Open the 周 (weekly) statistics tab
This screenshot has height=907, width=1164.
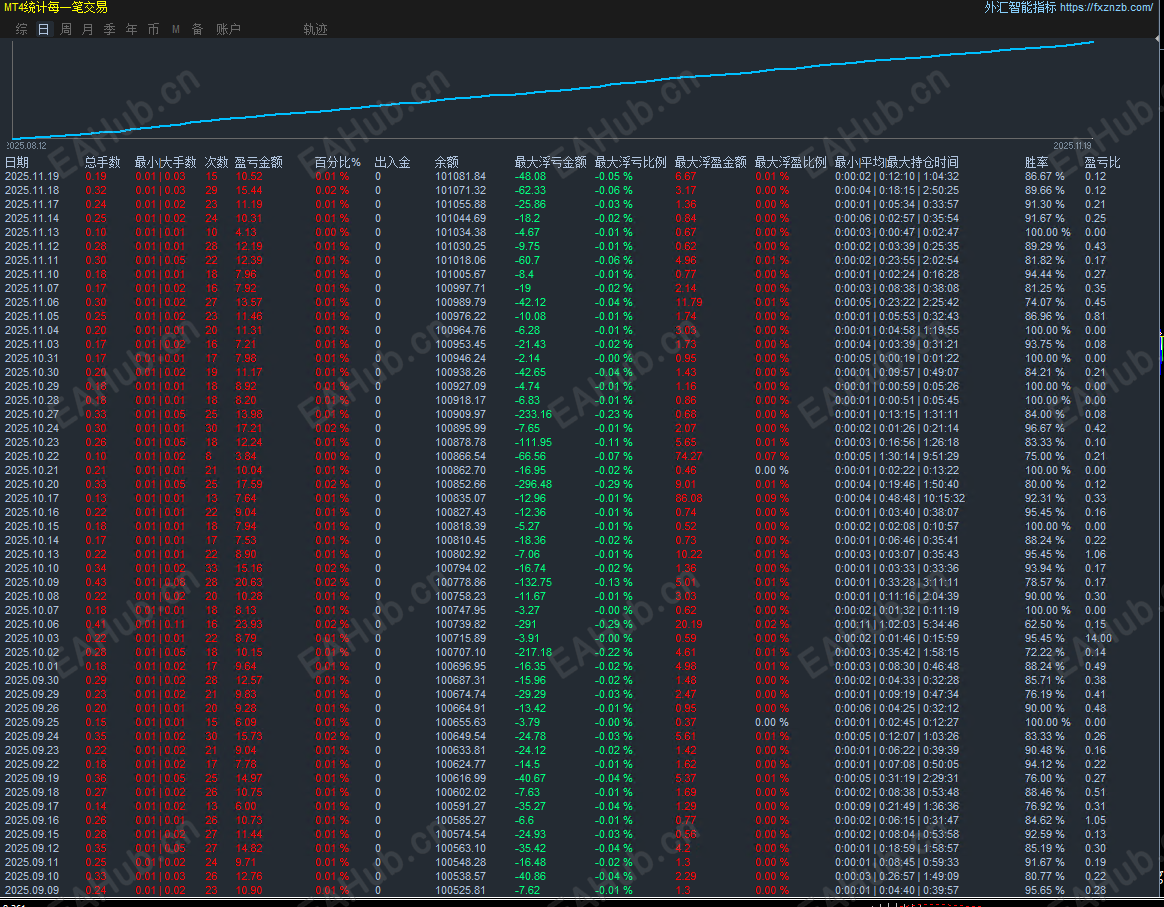66,30
